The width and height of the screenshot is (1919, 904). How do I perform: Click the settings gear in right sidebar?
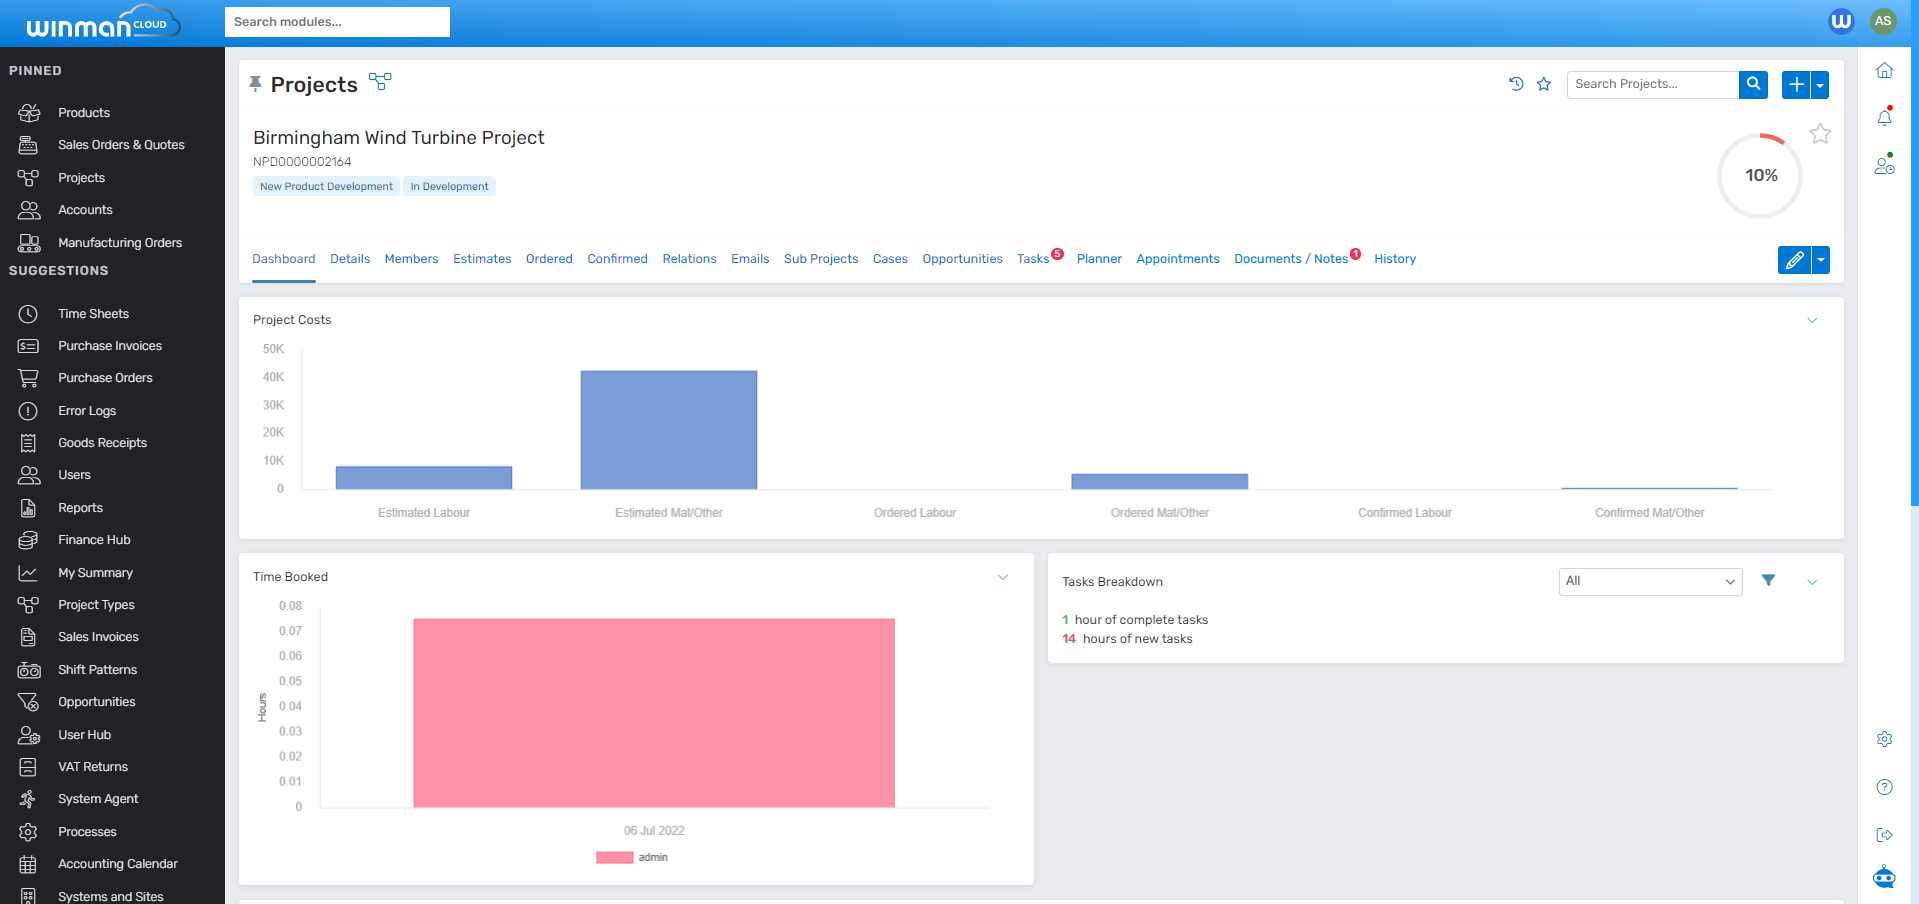(1884, 739)
